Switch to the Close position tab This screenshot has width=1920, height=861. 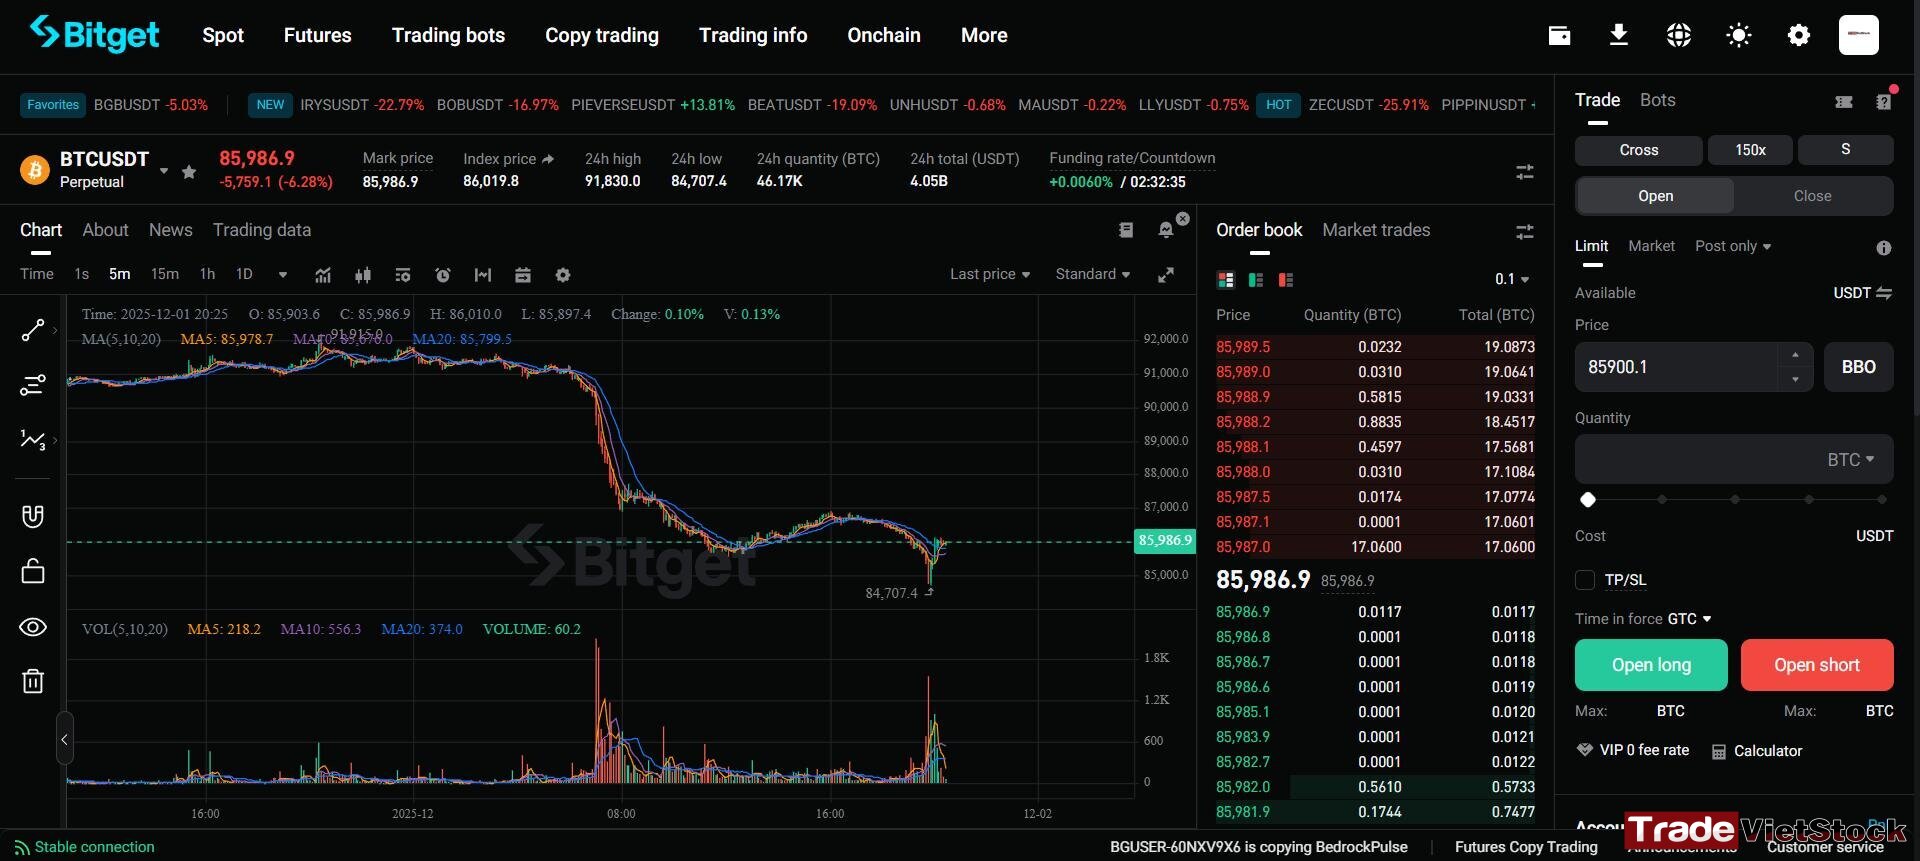(1813, 196)
